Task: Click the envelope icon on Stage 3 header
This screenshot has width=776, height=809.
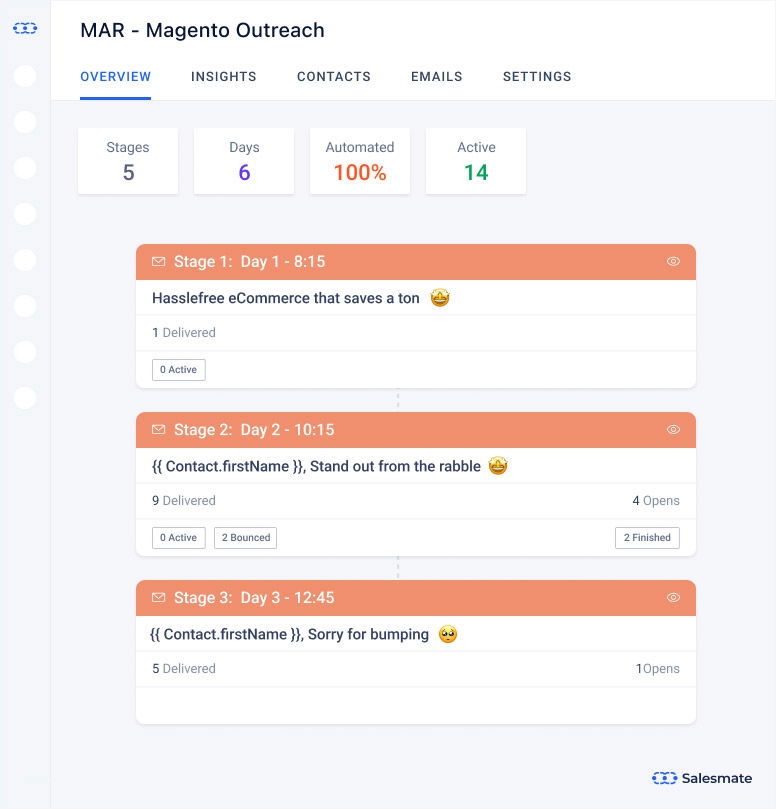Action: (x=158, y=597)
